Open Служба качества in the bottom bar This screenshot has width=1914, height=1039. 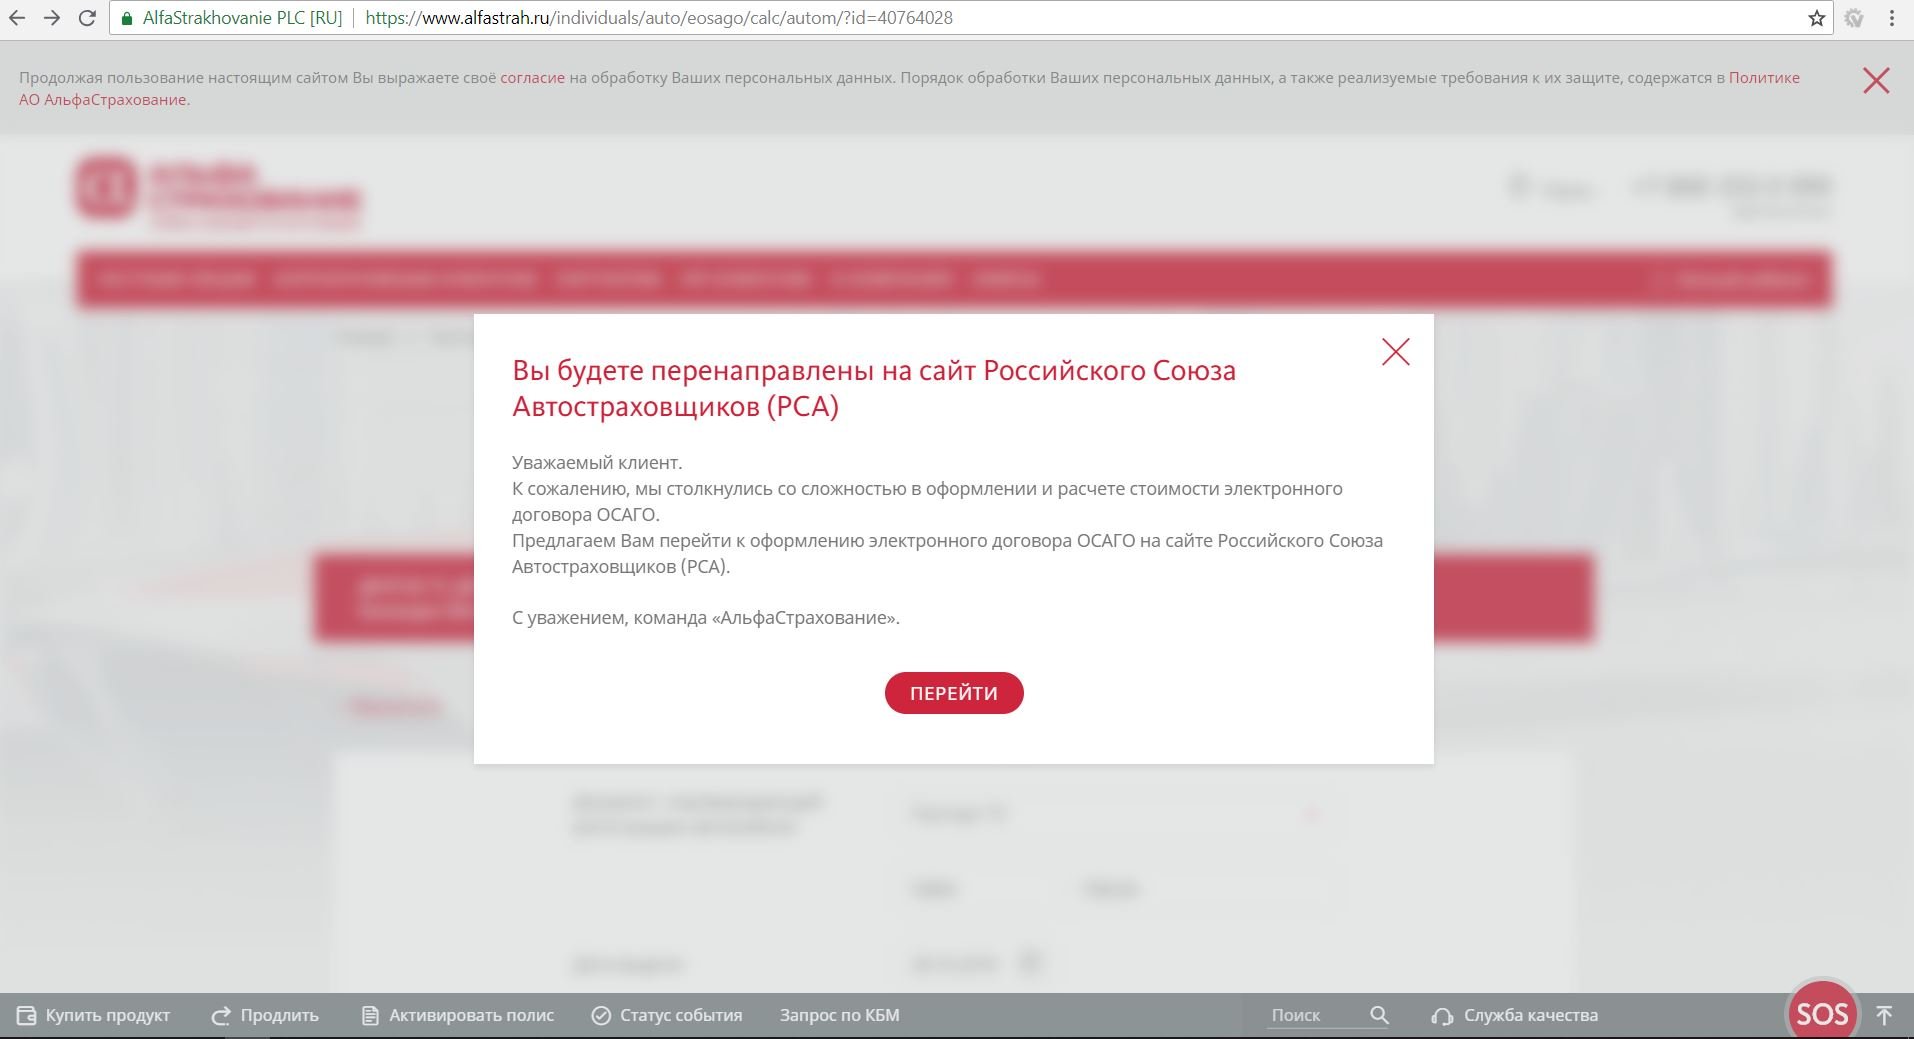click(1515, 1015)
